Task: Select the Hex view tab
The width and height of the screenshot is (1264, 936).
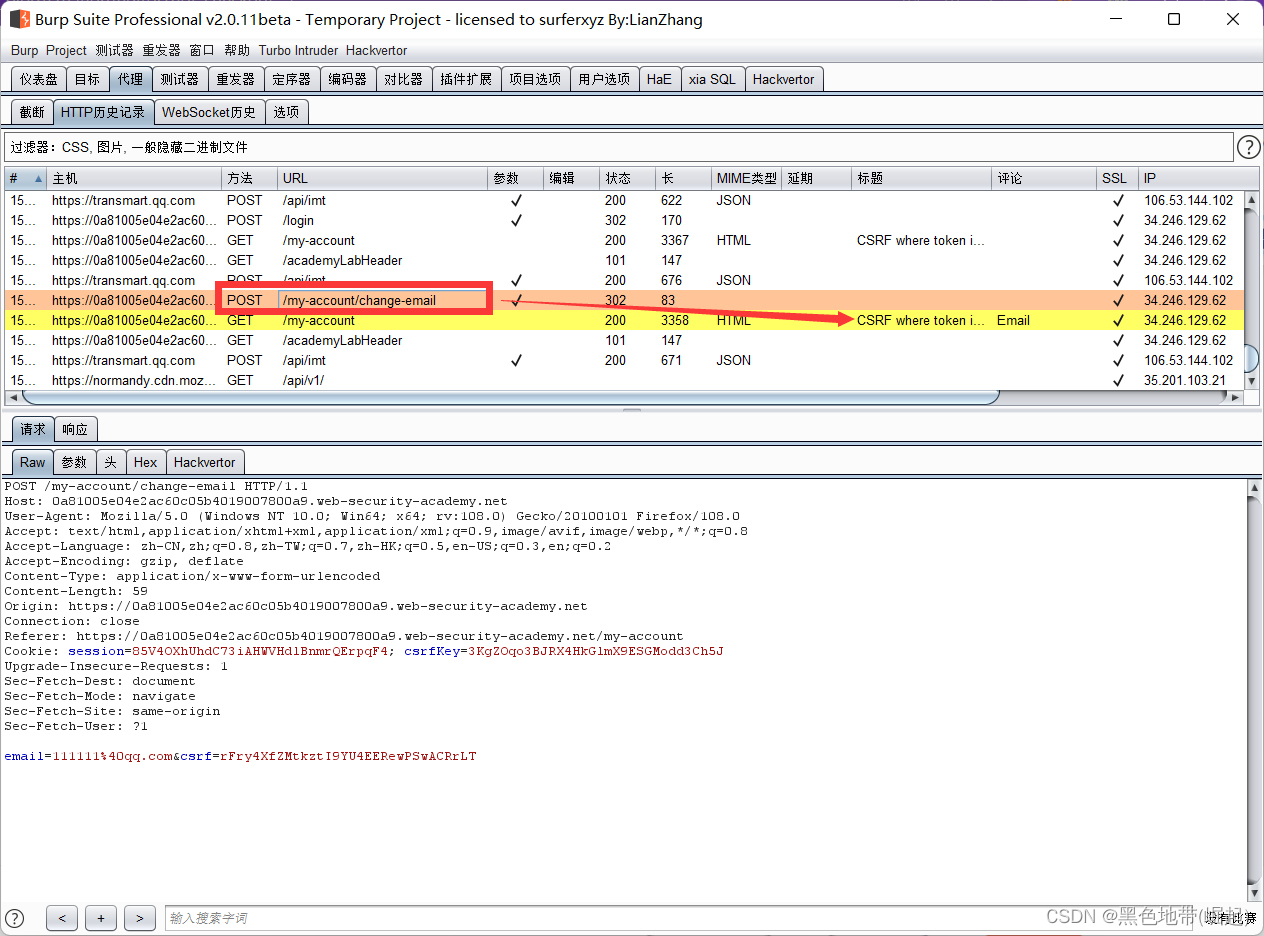Action: click(x=145, y=462)
